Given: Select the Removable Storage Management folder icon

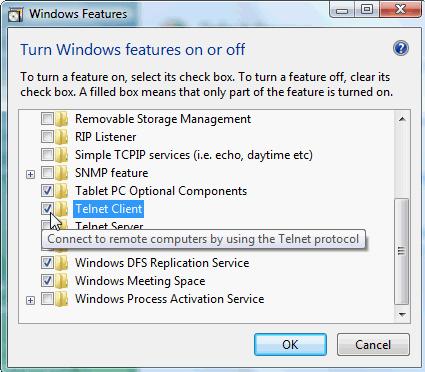Looking at the screenshot, I should click(x=61, y=119).
